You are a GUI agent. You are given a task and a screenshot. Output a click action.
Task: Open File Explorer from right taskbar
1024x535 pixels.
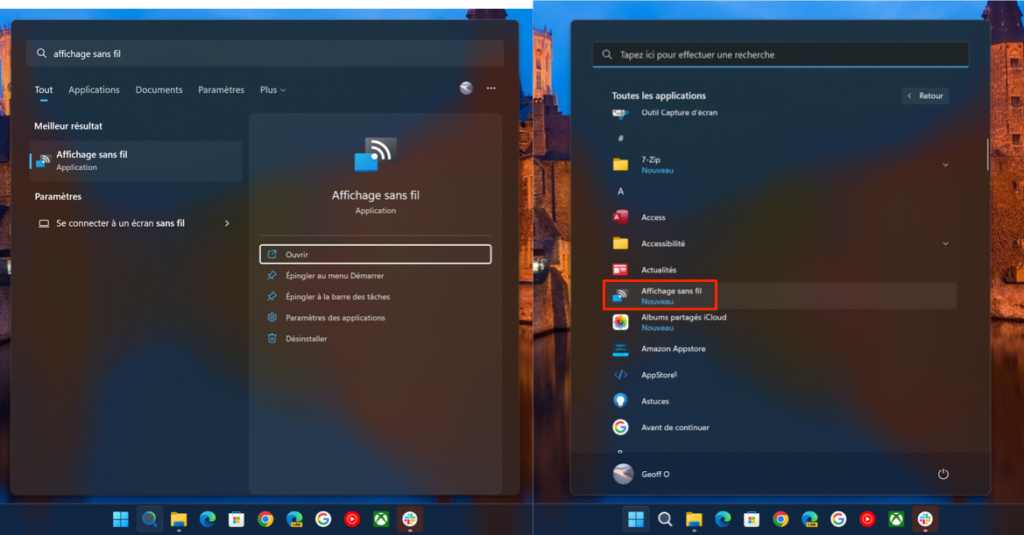[694, 519]
